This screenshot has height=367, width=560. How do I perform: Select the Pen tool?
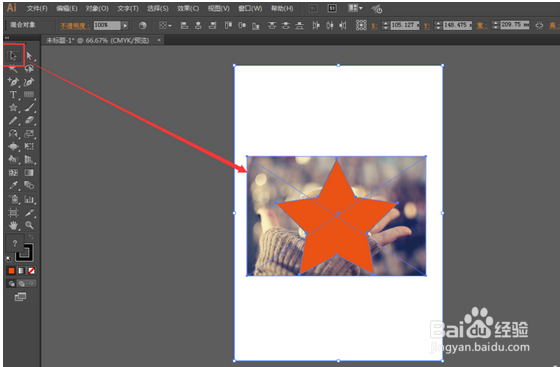click(13, 82)
